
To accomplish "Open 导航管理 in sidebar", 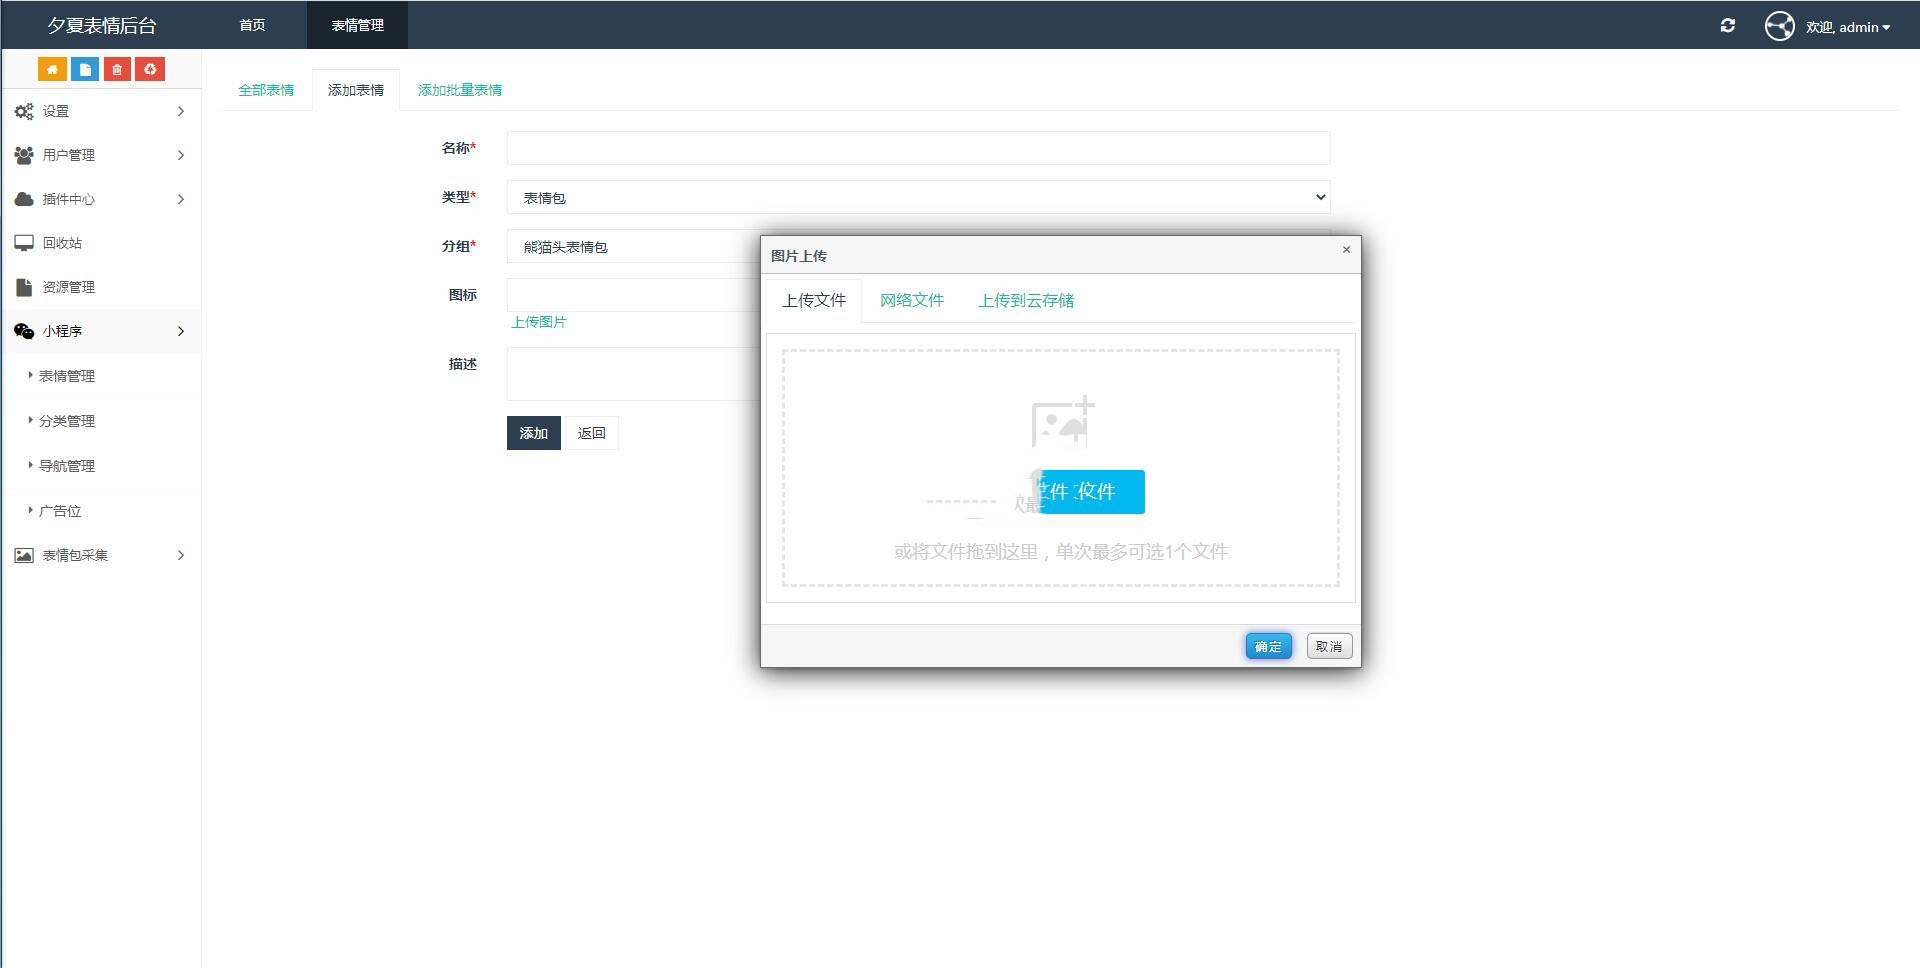I will click(67, 466).
